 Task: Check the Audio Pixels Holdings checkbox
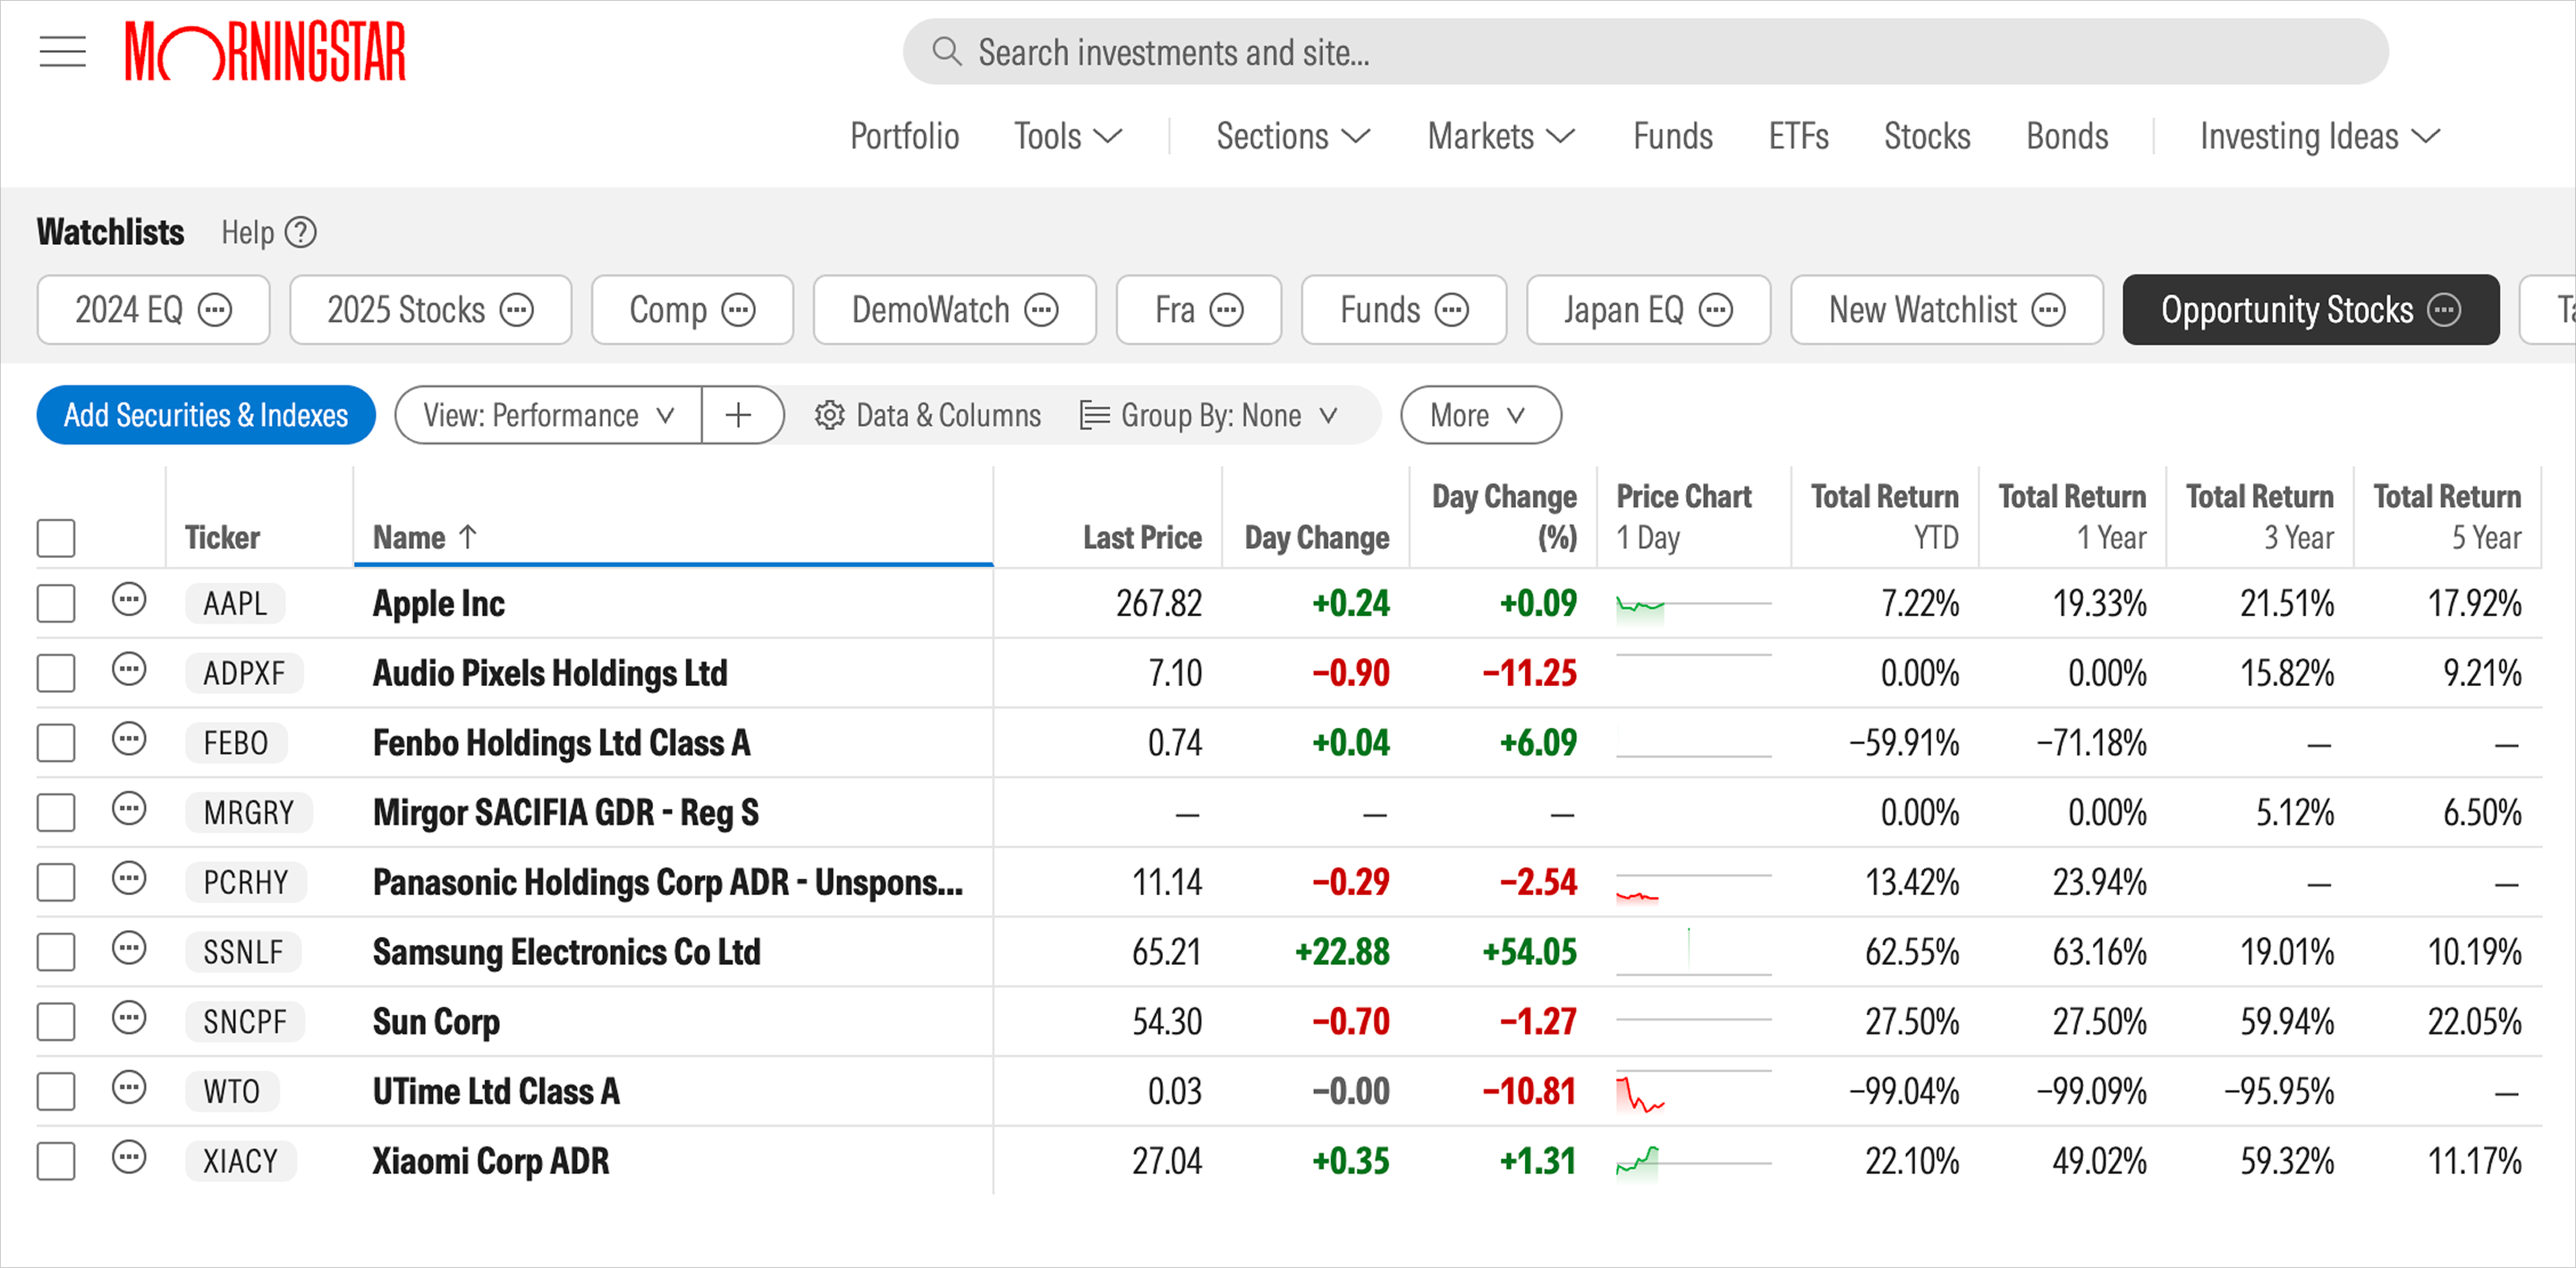point(56,673)
